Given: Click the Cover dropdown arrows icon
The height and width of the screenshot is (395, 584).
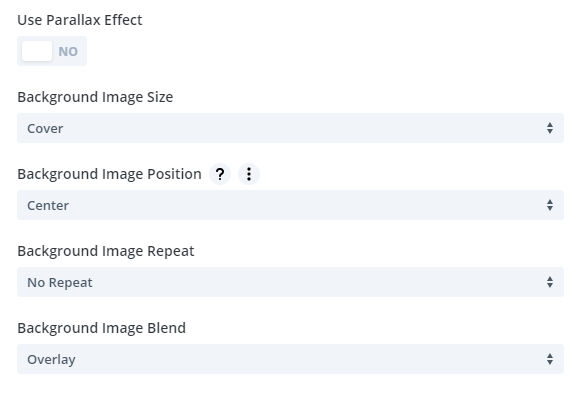Looking at the screenshot, I should (550, 128).
